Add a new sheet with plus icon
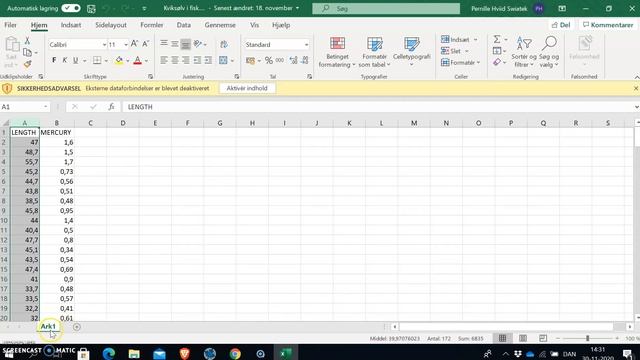The height and width of the screenshot is (360, 640). (x=76, y=327)
